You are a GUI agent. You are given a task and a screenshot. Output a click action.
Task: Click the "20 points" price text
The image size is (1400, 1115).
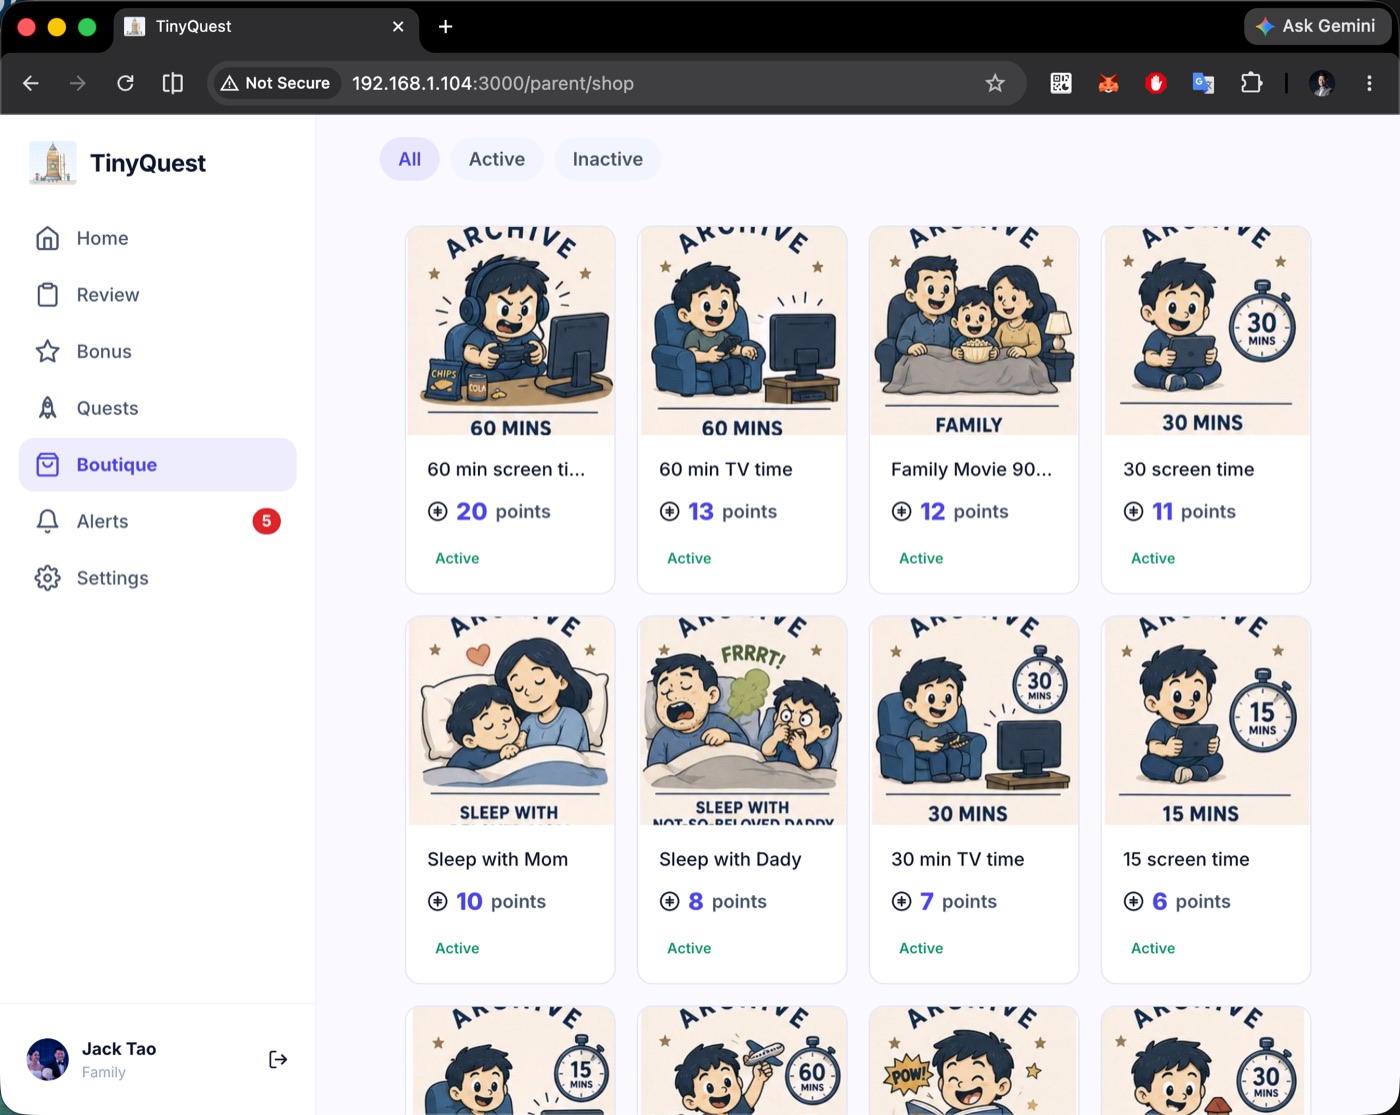pyautogui.click(x=503, y=512)
